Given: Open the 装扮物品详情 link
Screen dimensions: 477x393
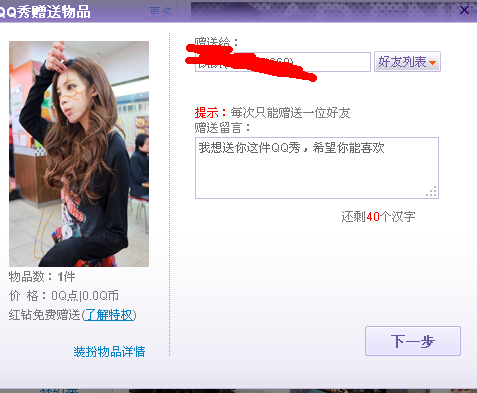Looking at the screenshot, I should tap(109, 352).
